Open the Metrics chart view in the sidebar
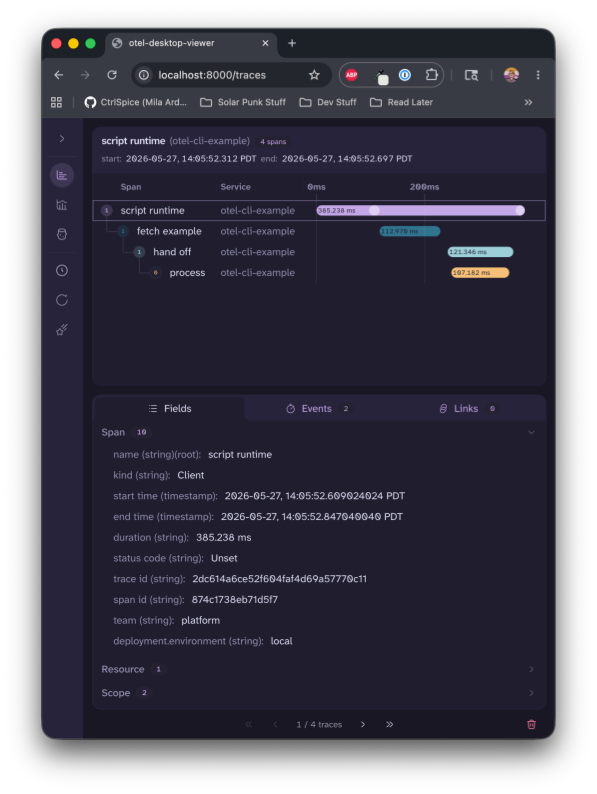 (62, 205)
